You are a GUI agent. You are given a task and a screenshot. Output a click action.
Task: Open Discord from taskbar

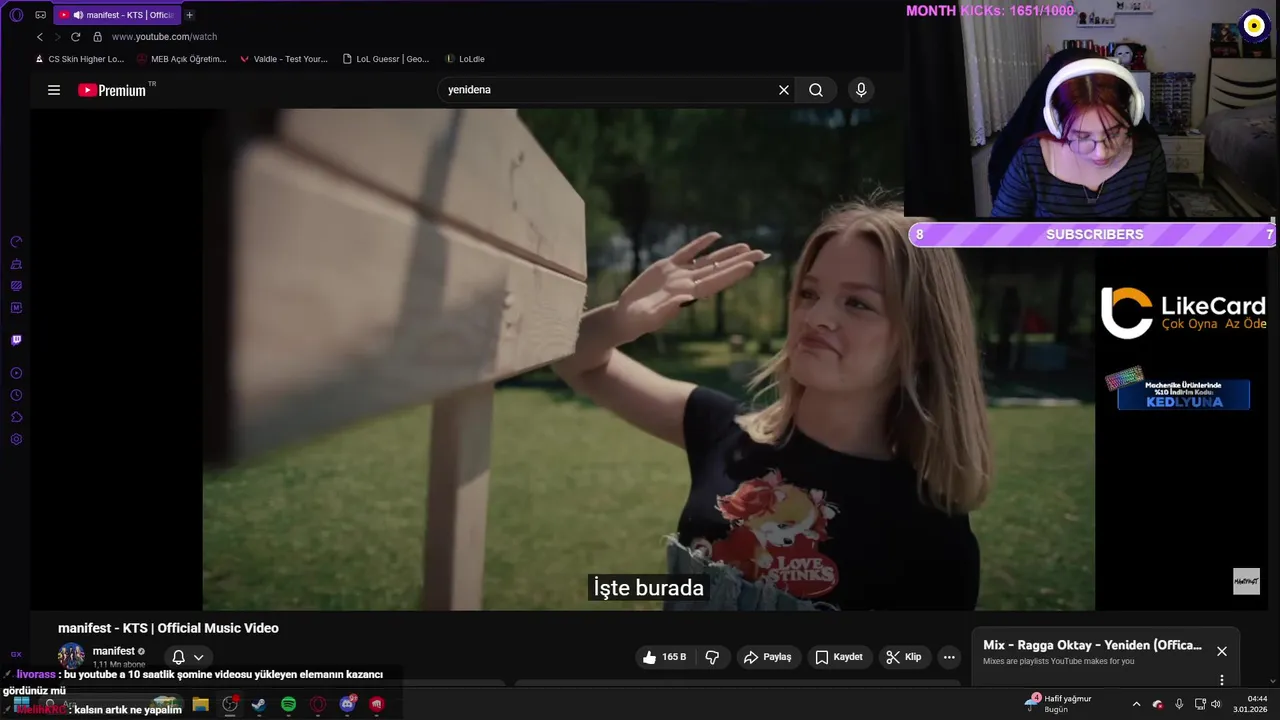point(347,704)
